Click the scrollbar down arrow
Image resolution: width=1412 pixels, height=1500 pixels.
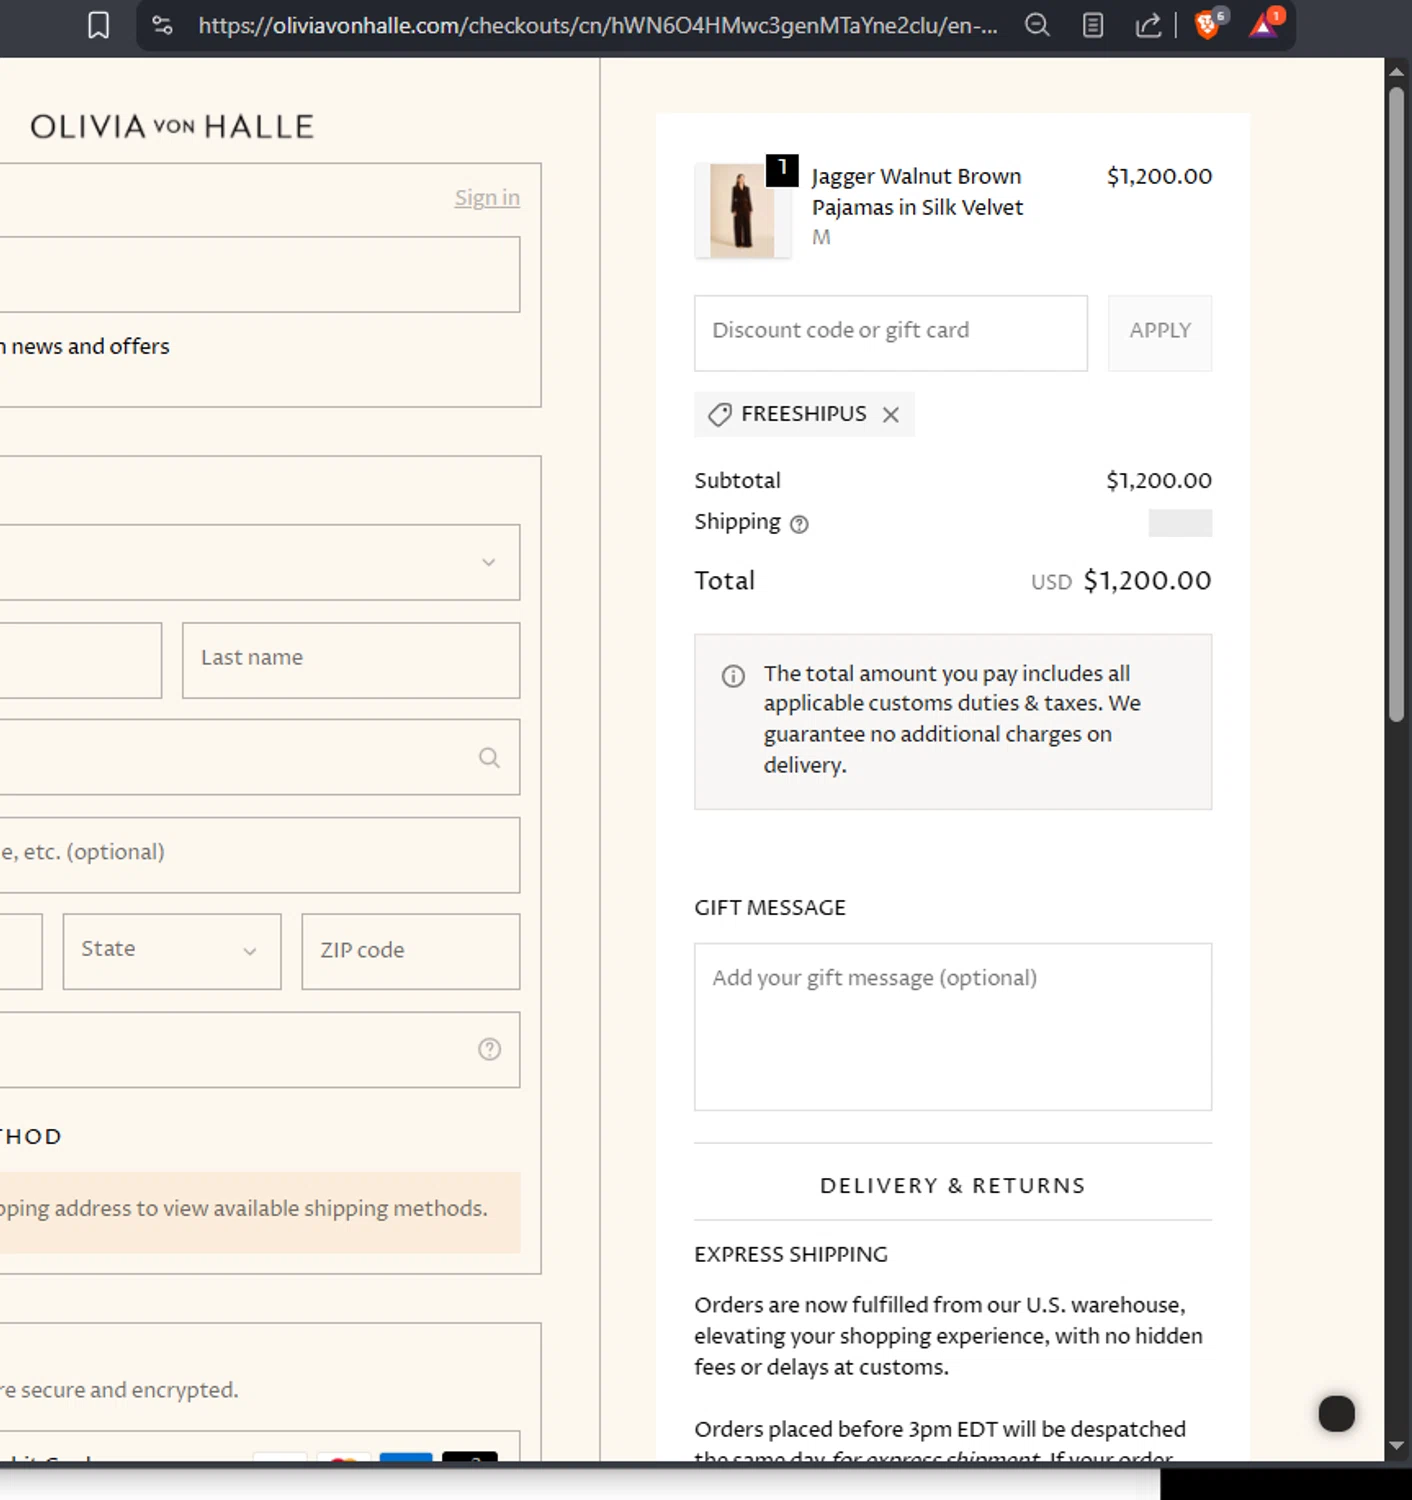tap(1396, 1447)
